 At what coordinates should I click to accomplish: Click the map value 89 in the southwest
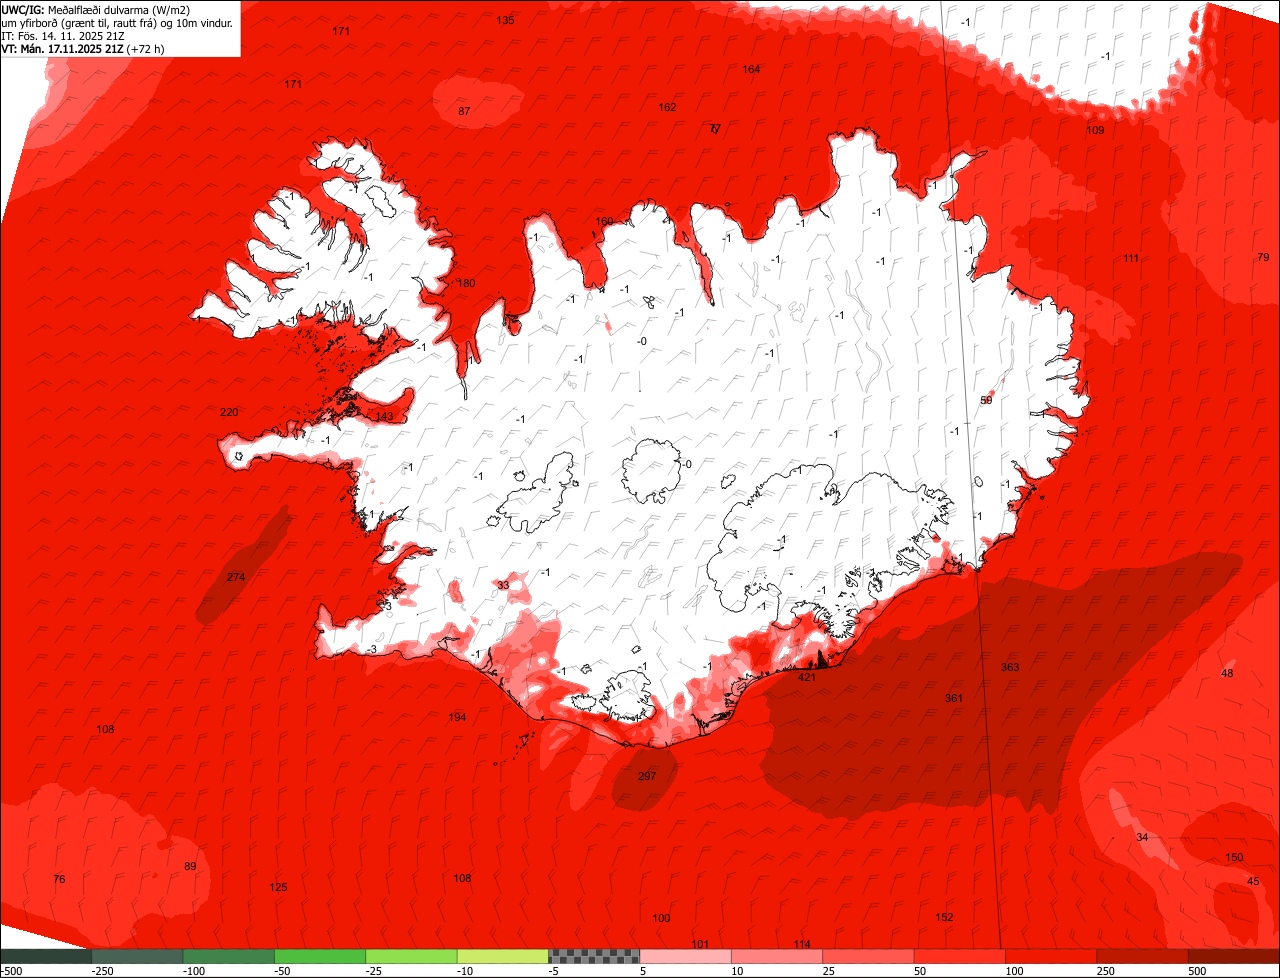pyautogui.click(x=190, y=866)
